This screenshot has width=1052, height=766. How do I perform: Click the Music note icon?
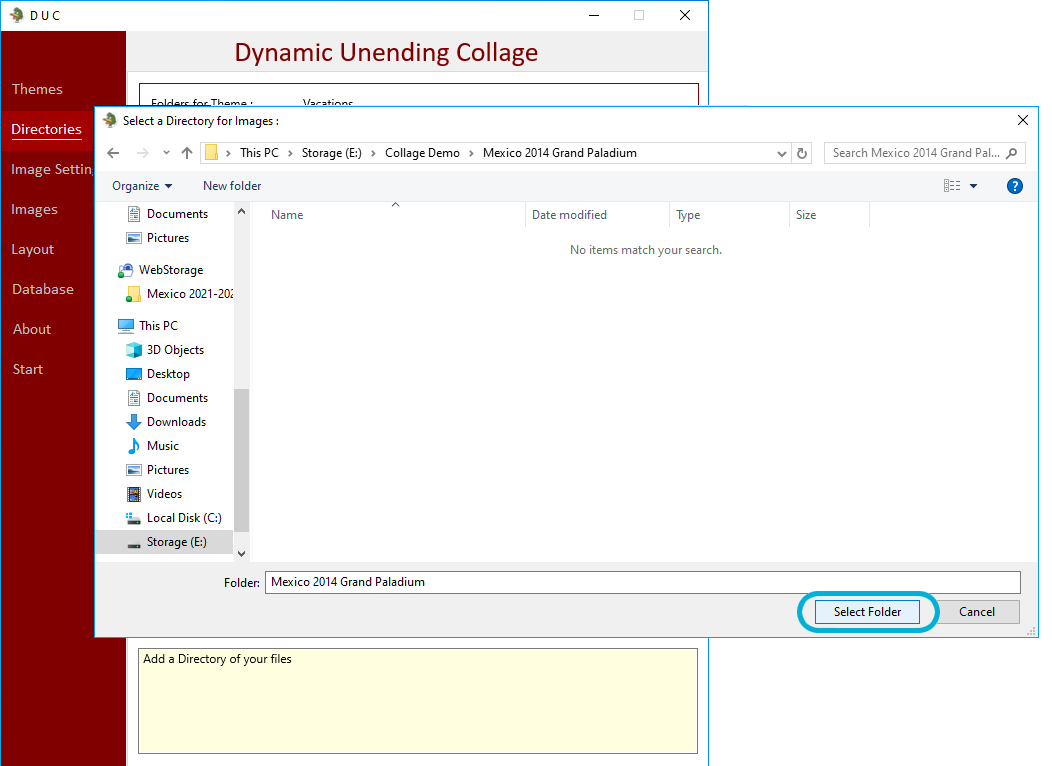tap(134, 446)
